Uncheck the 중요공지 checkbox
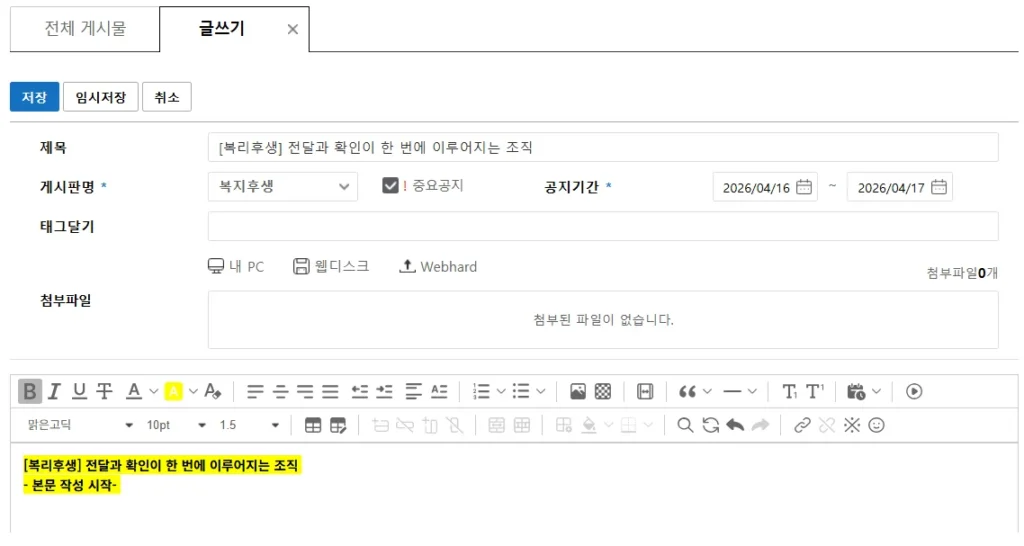1024x546 pixels. point(391,186)
